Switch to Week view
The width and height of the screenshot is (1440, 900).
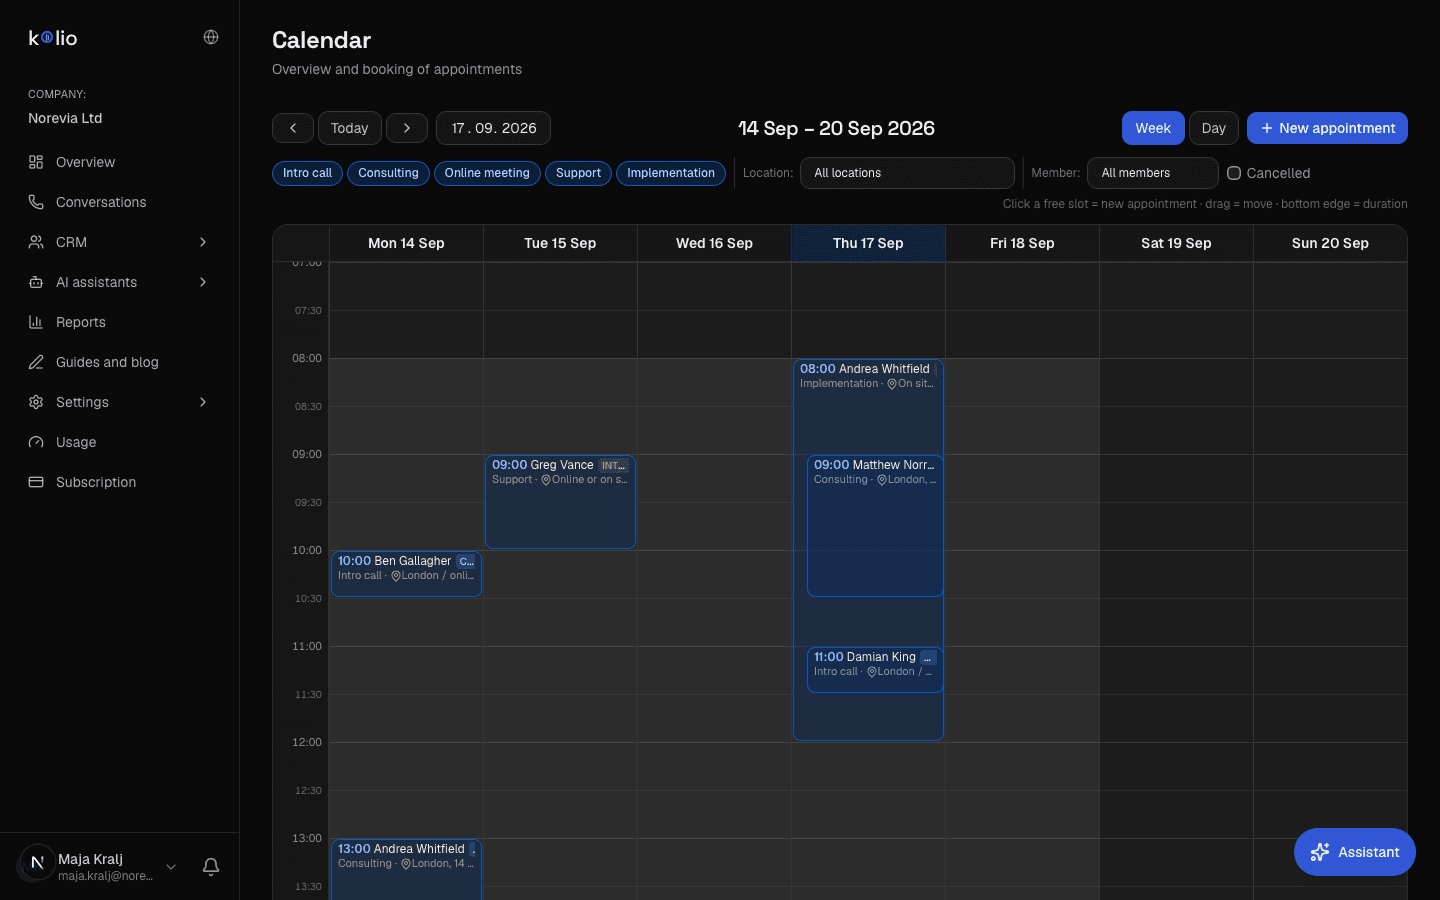pos(1153,128)
